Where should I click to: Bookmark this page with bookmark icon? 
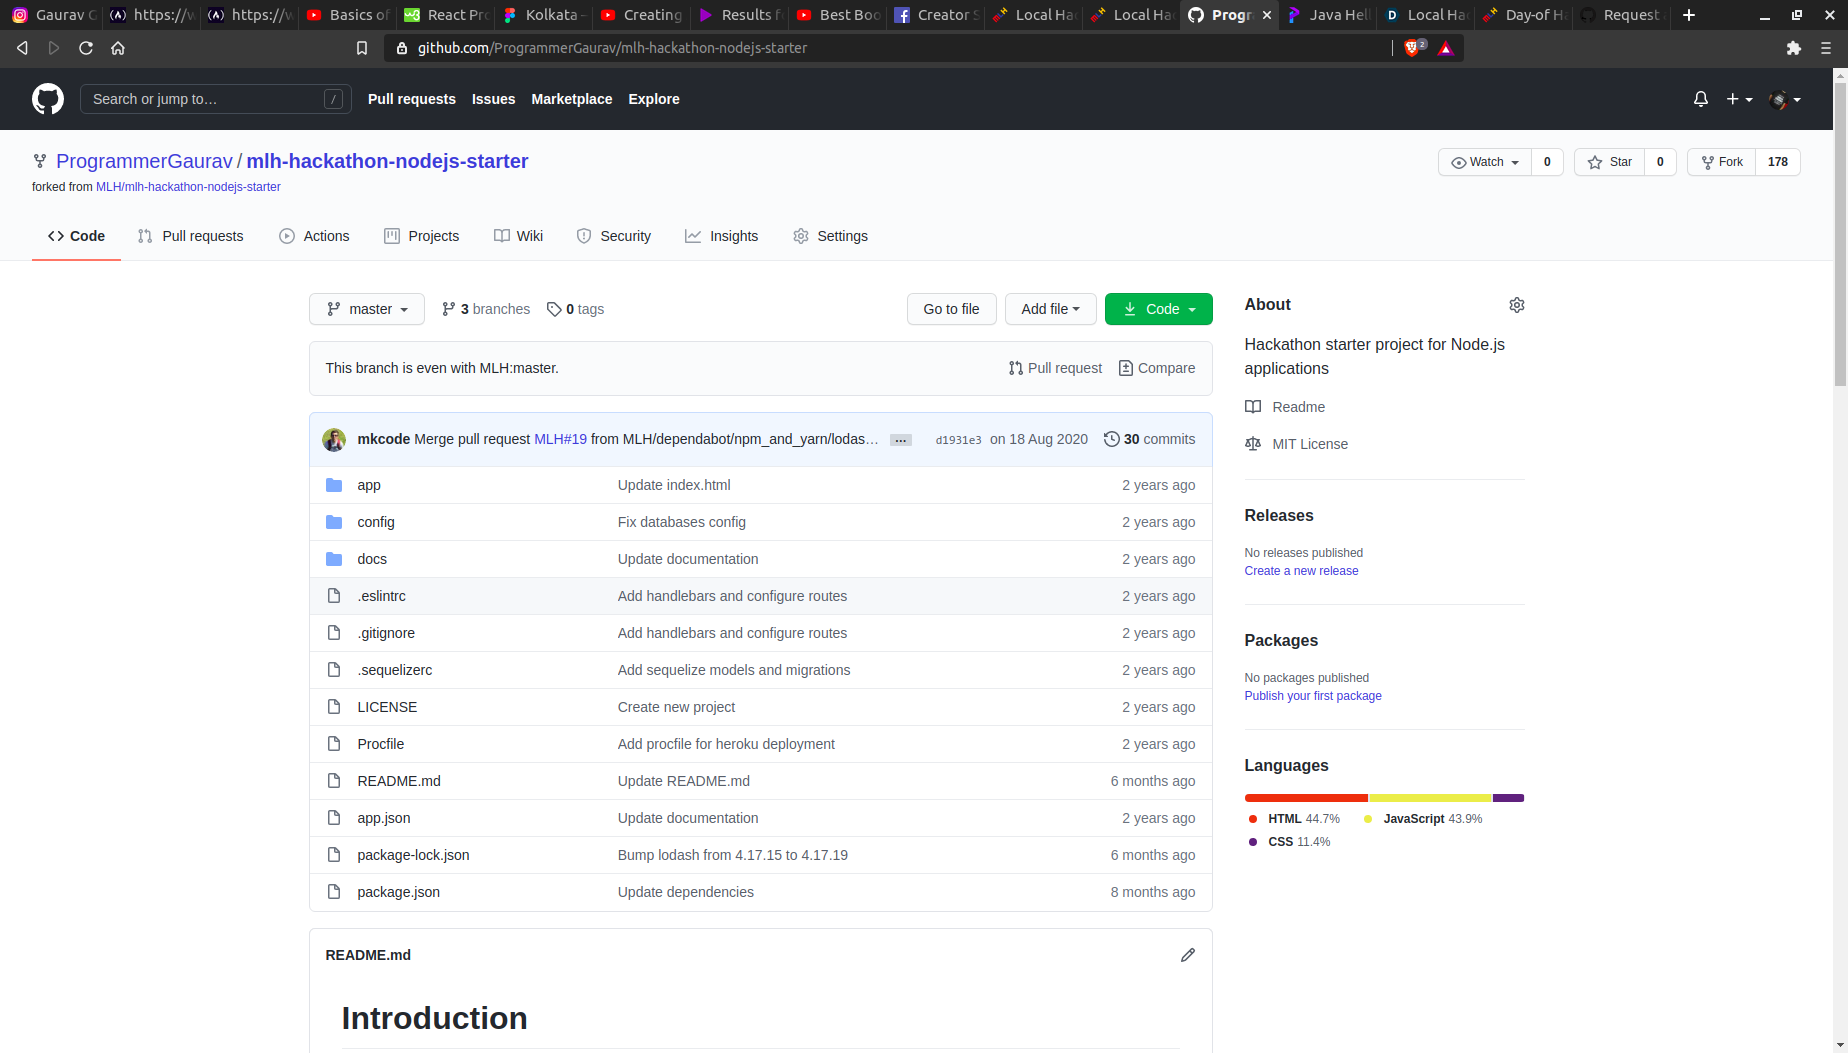point(362,48)
